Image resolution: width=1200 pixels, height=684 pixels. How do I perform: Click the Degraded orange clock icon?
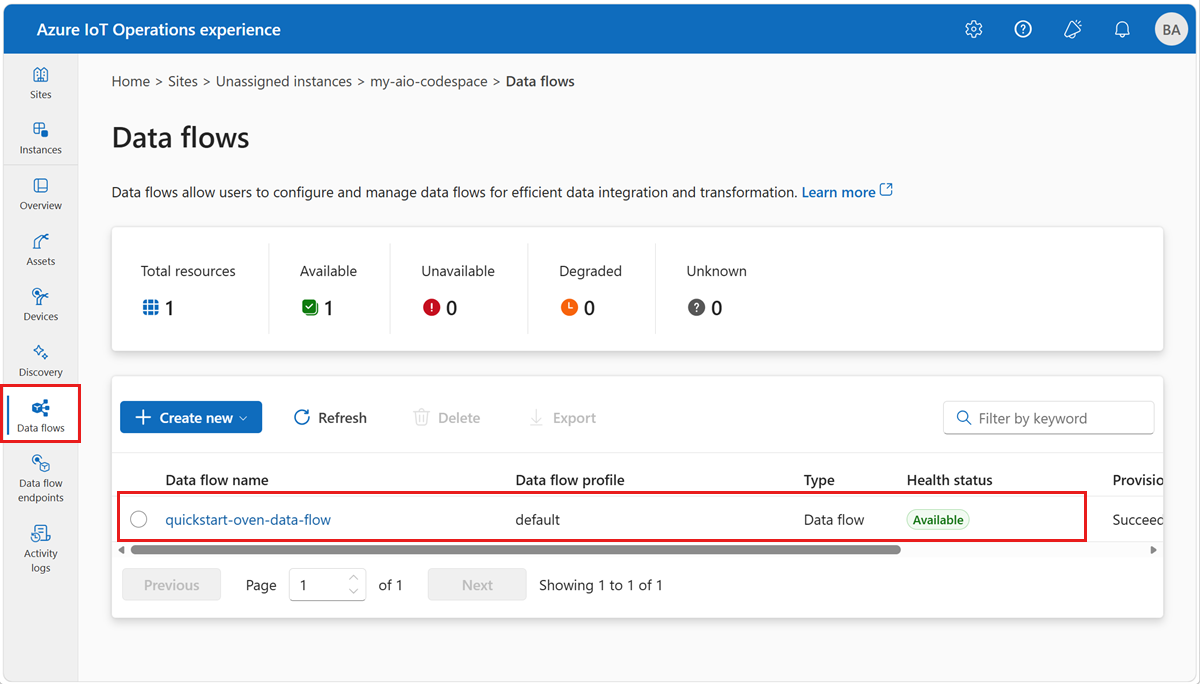[x=568, y=308]
